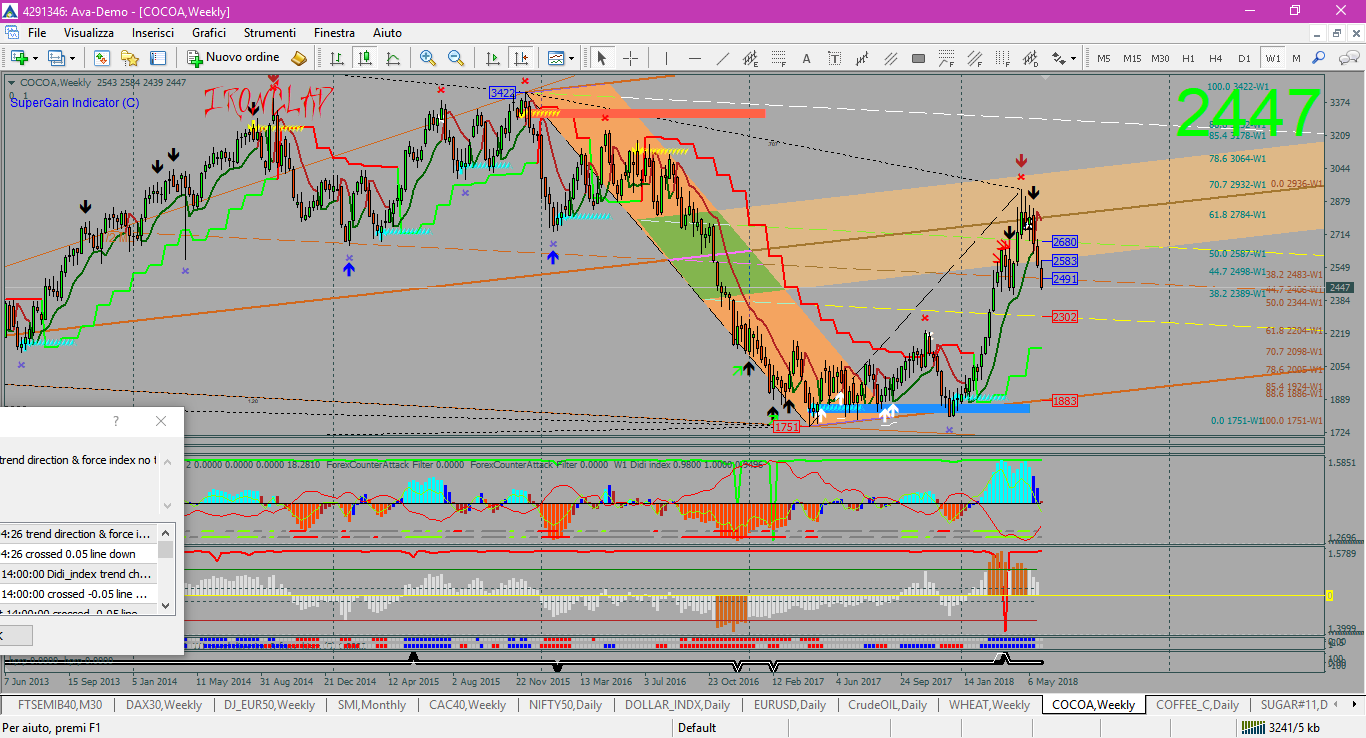
Task: Open the Visualizza menu
Action: pyautogui.click(x=89, y=33)
